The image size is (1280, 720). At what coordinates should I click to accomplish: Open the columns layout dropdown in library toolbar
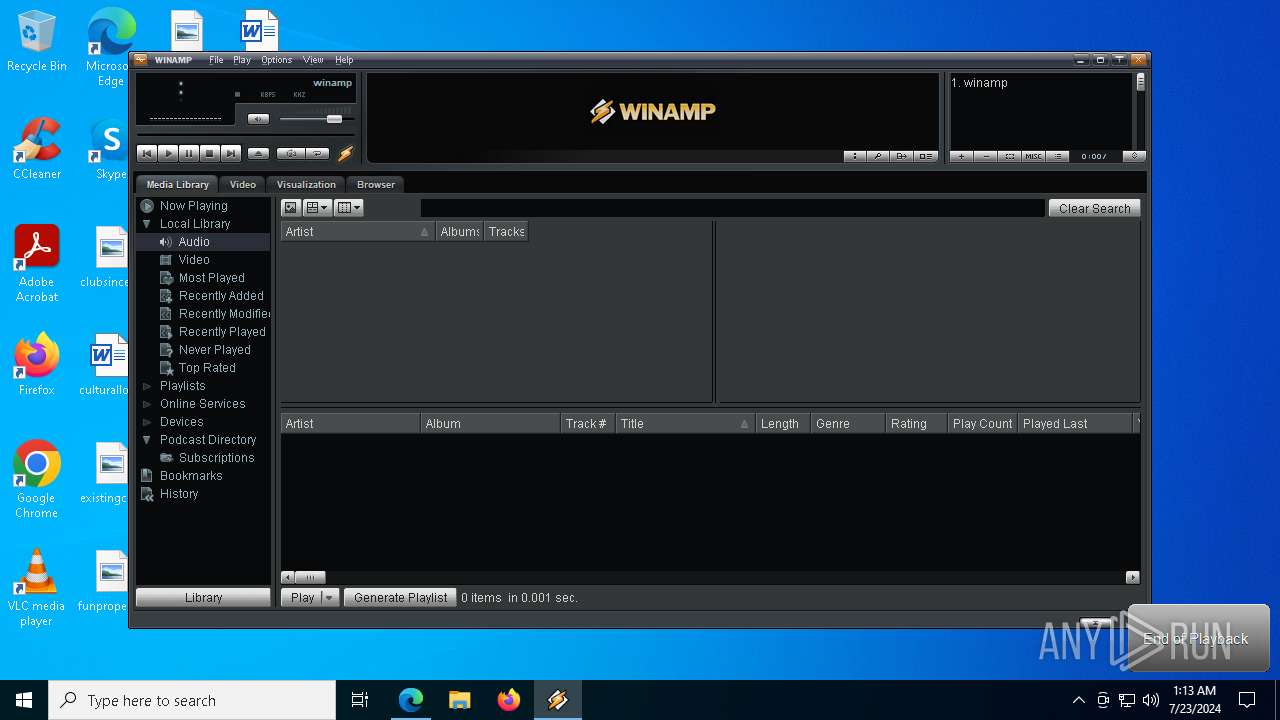tap(349, 208)
